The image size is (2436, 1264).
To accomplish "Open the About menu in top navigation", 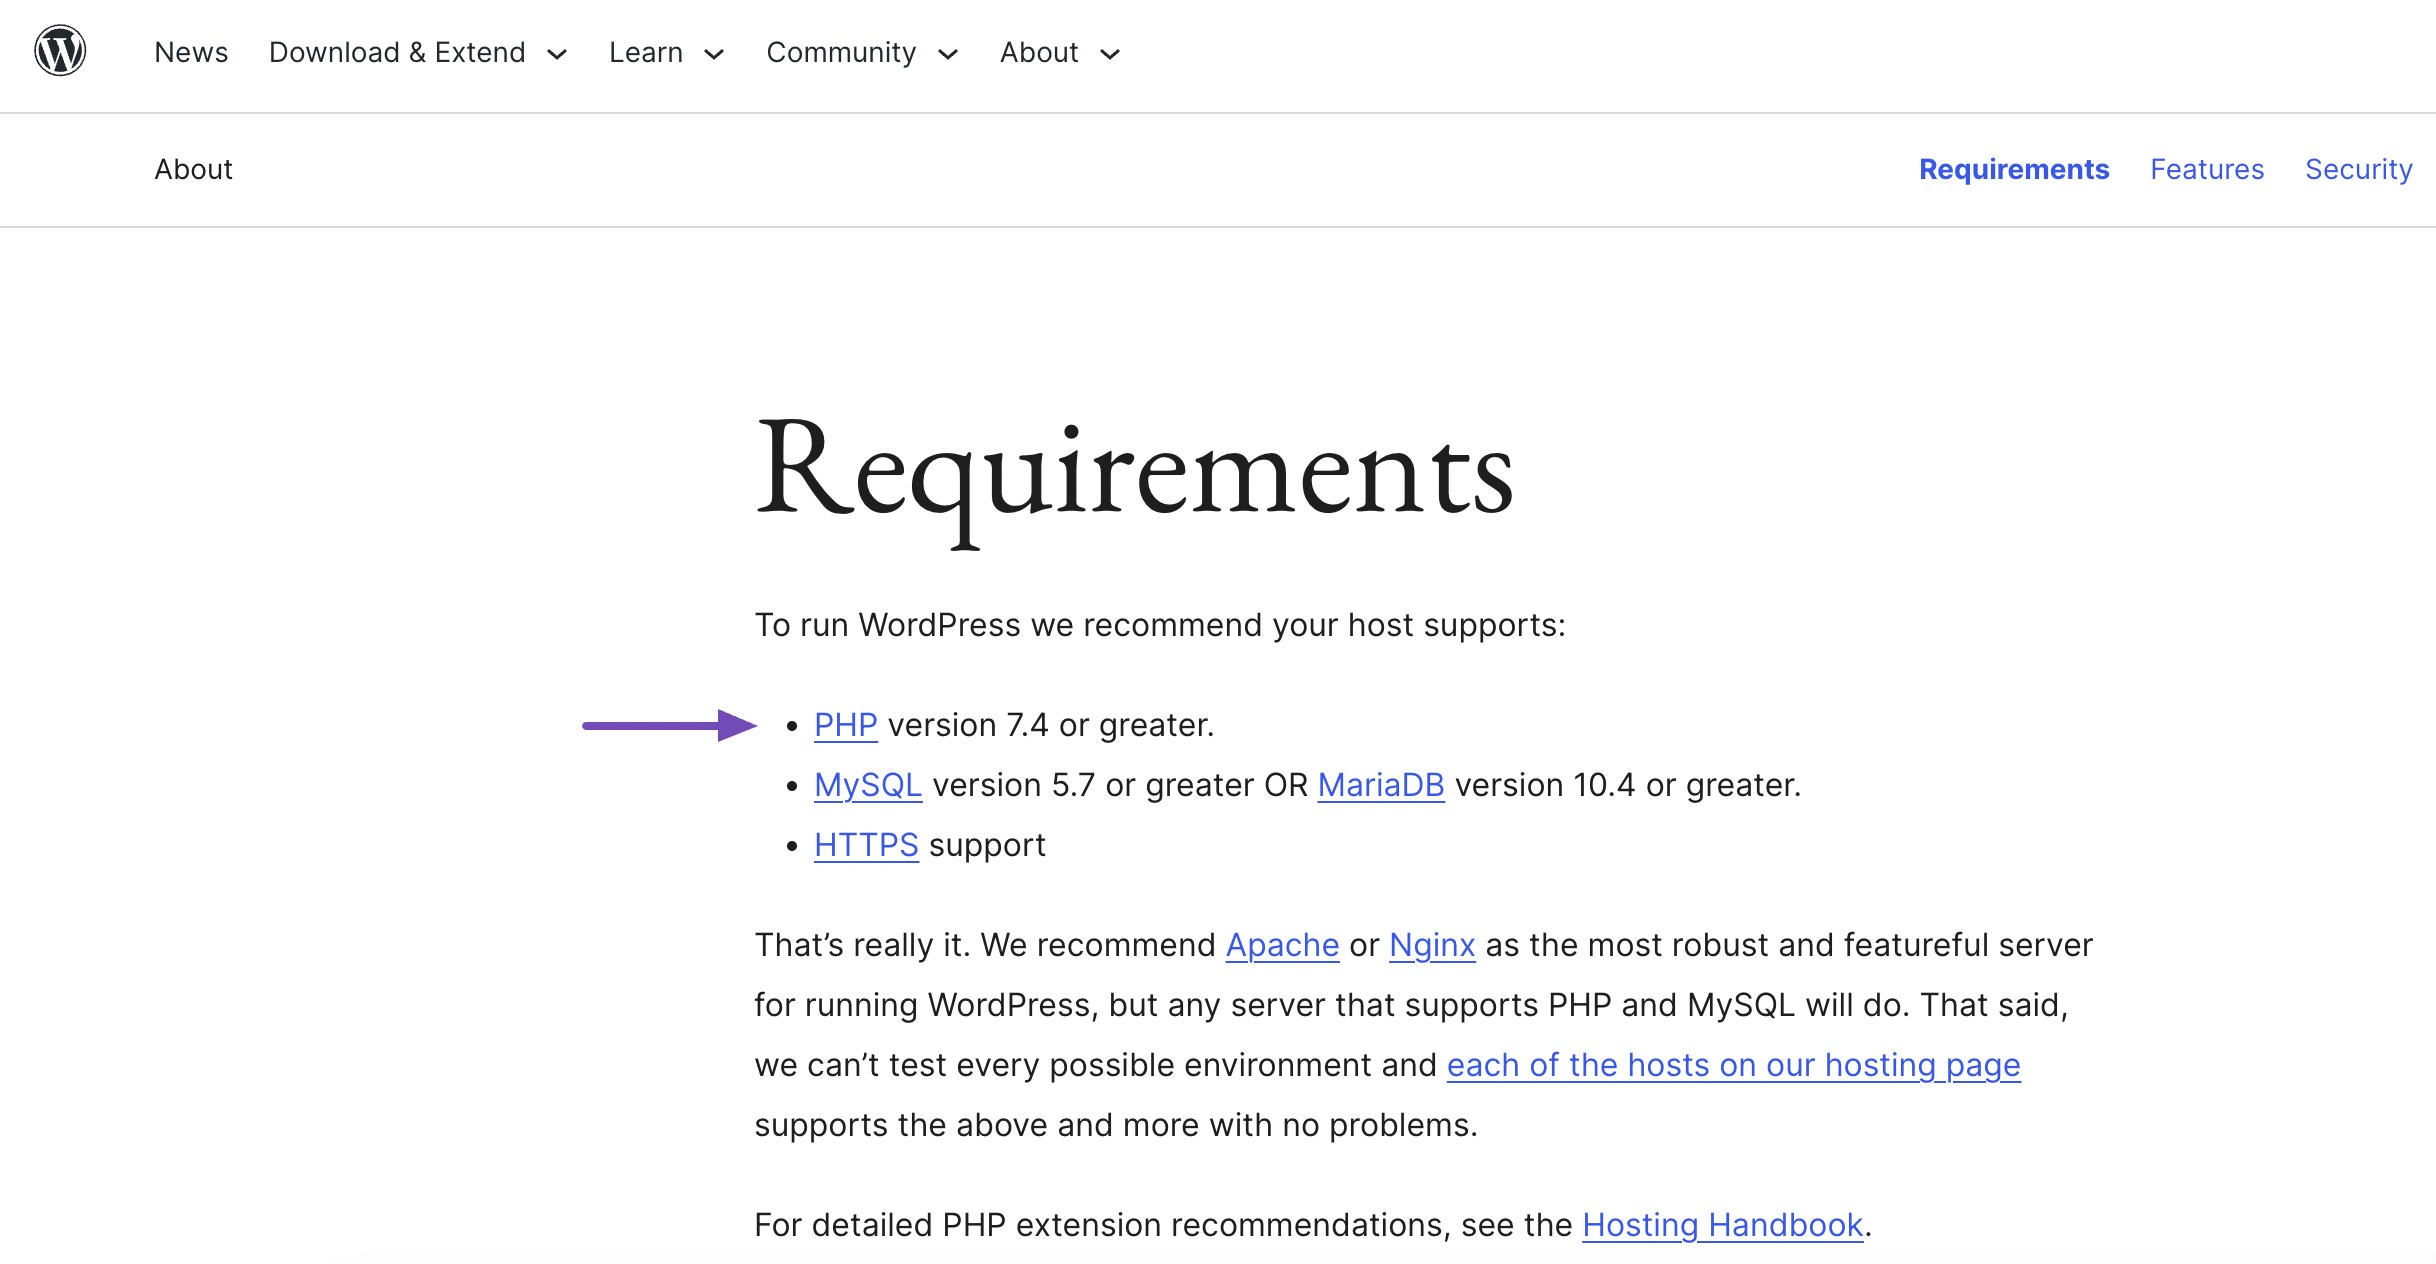I will (1039, 52).
